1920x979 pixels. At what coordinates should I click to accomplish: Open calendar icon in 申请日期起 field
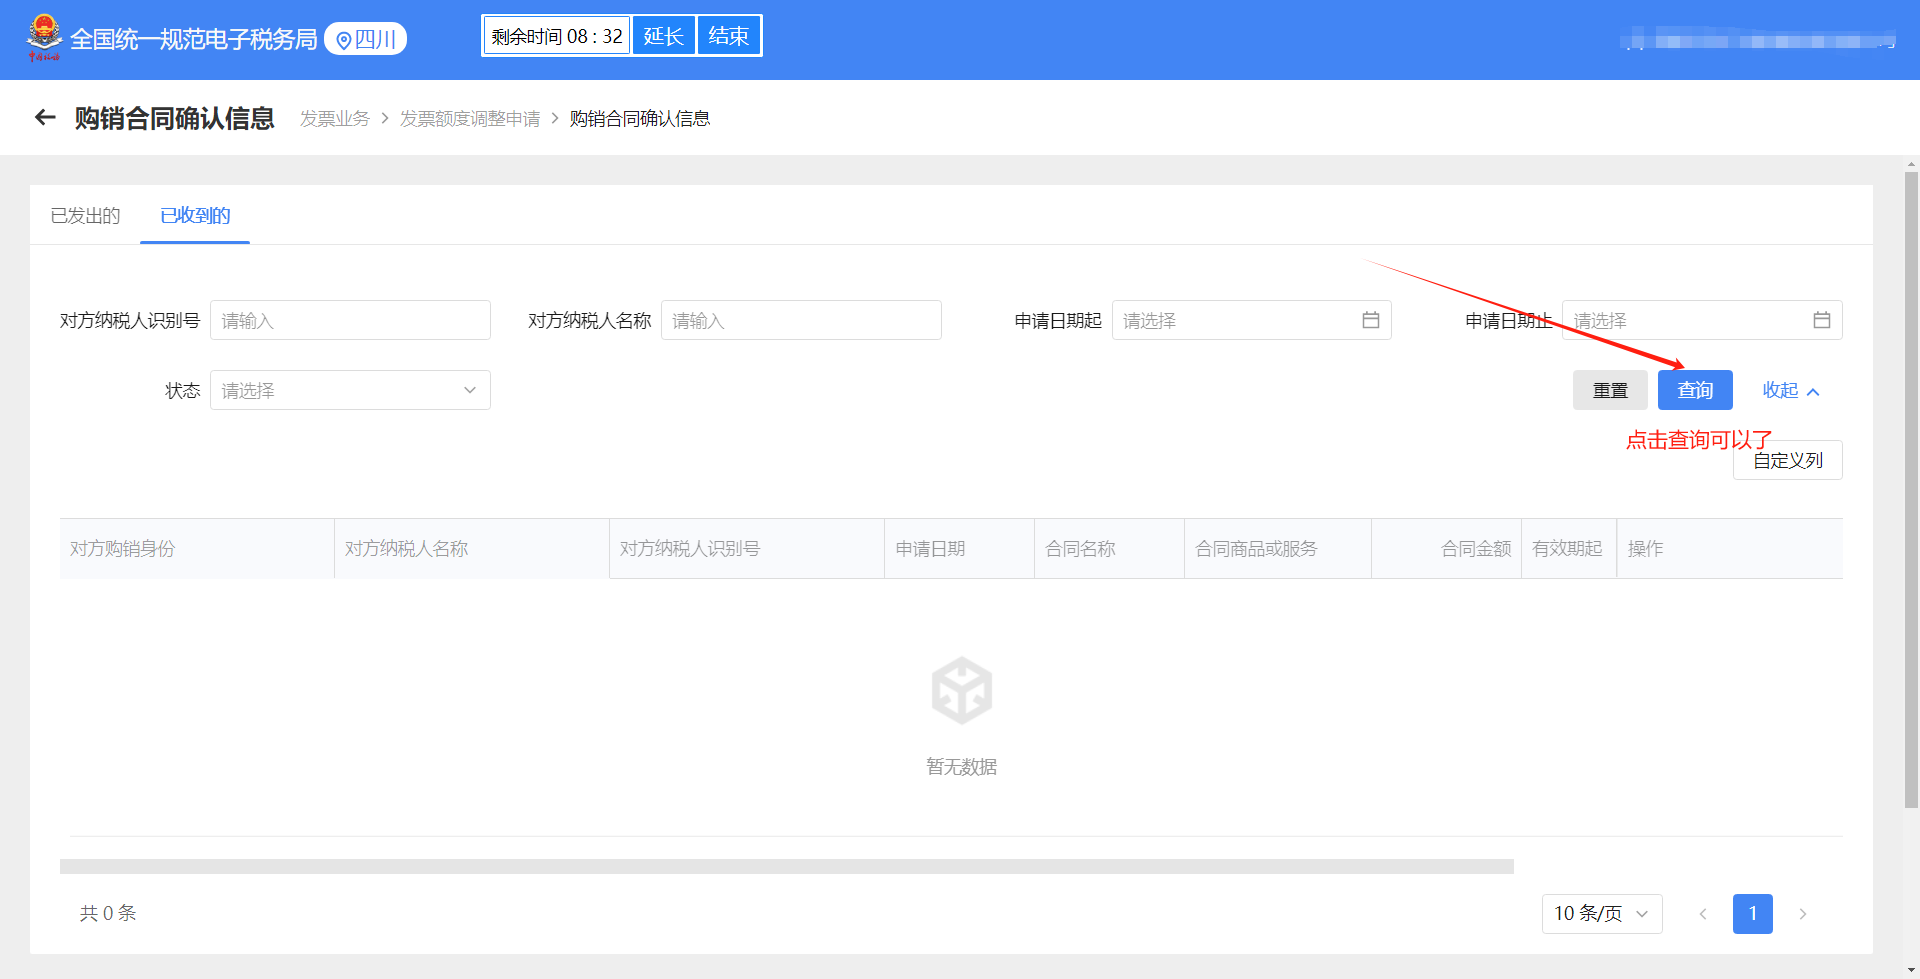[x=1370, y=320]
